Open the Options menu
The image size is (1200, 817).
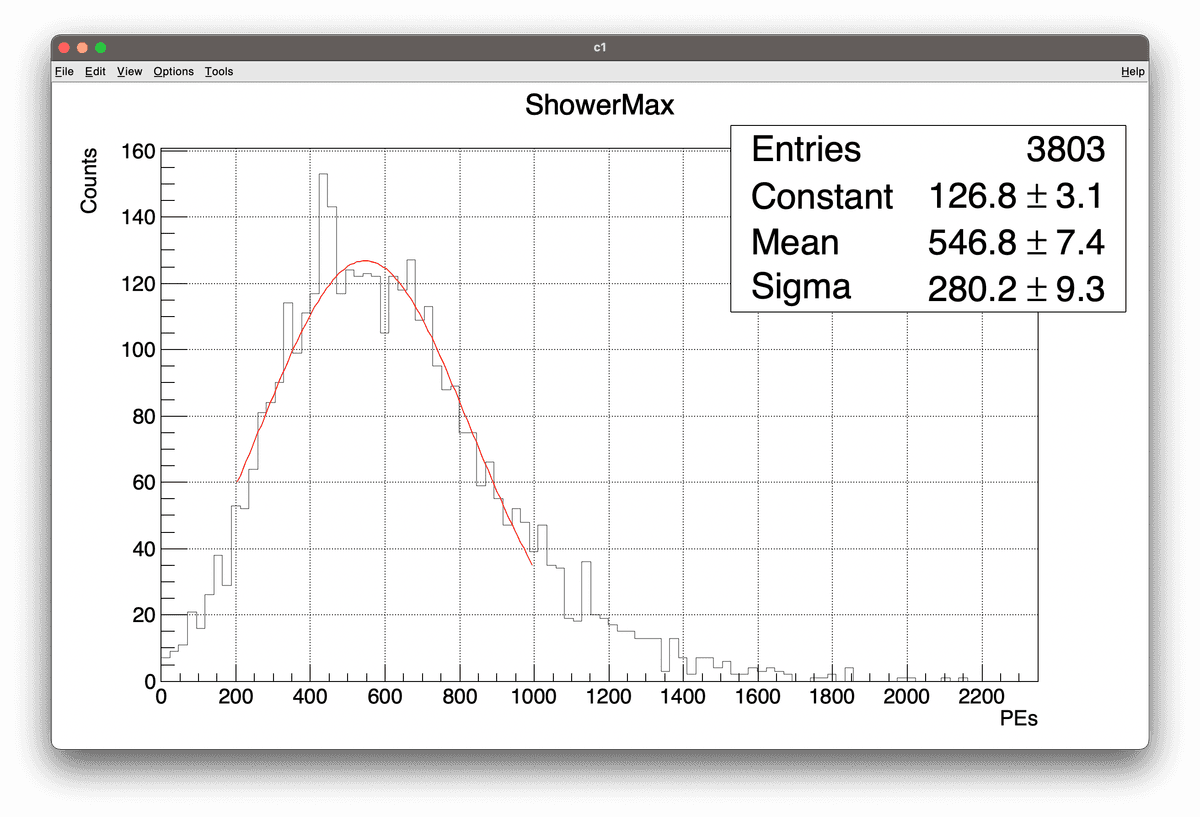pos(174,72)
